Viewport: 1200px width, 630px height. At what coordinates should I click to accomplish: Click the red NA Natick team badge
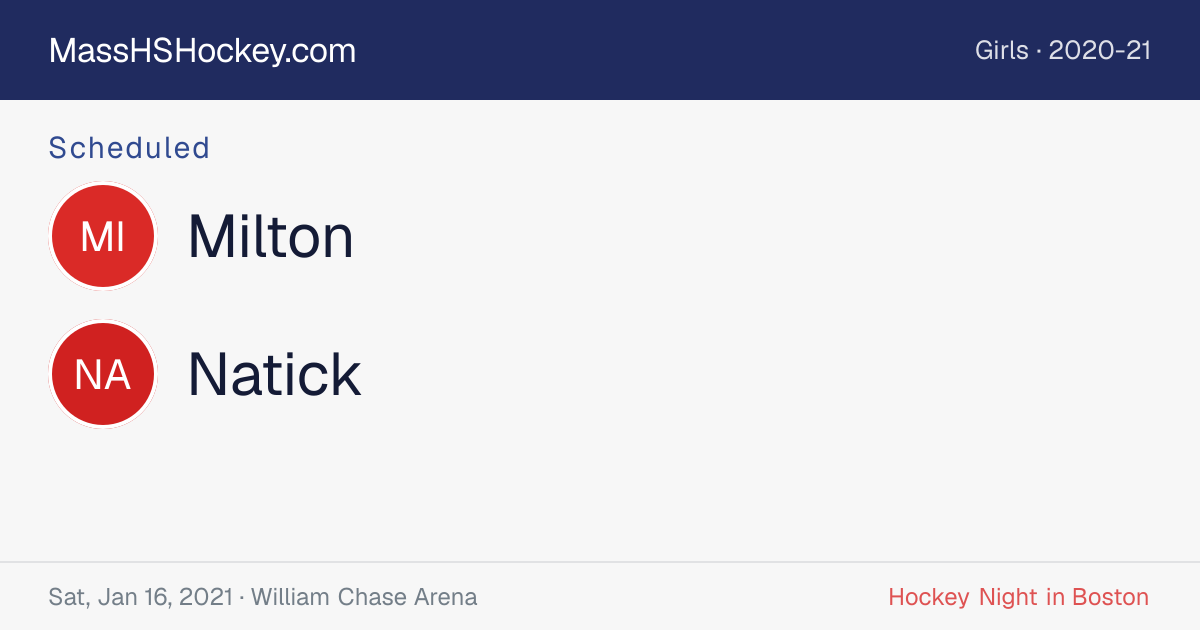(x=103, y=375)
